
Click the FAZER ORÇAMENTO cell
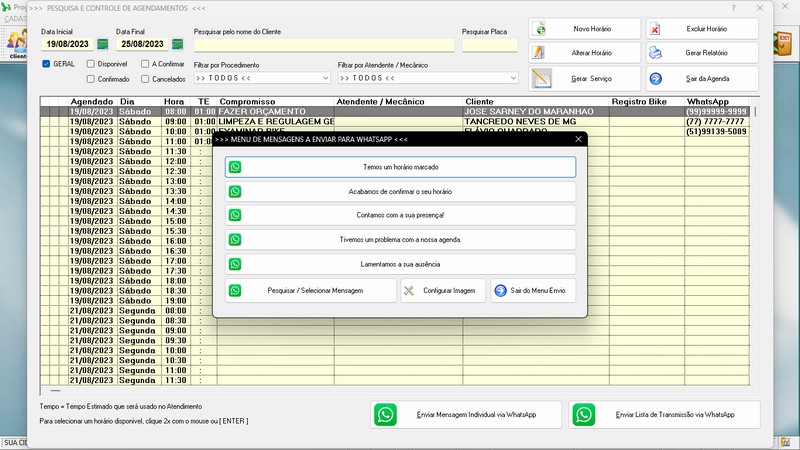pos(276,111)
